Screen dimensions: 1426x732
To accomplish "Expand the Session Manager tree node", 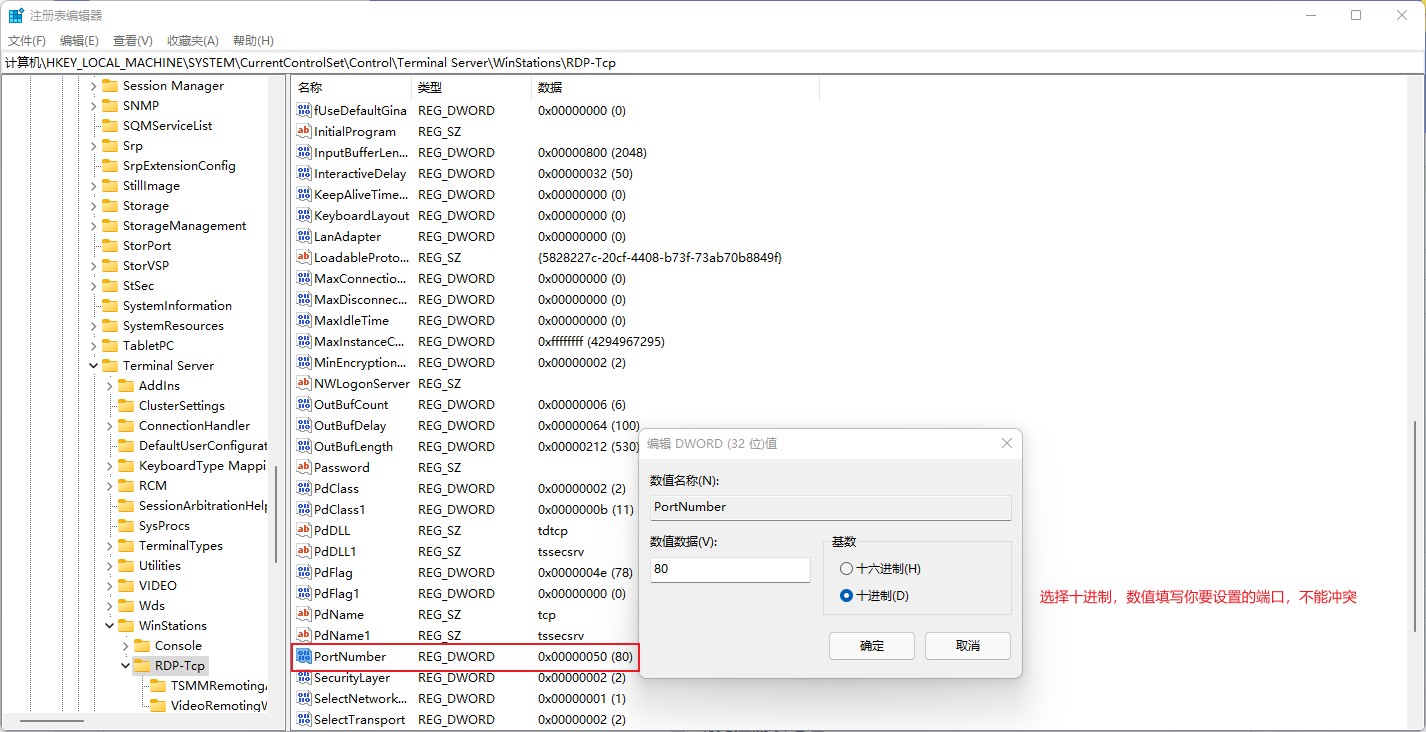I will click(x=94, y=86).
